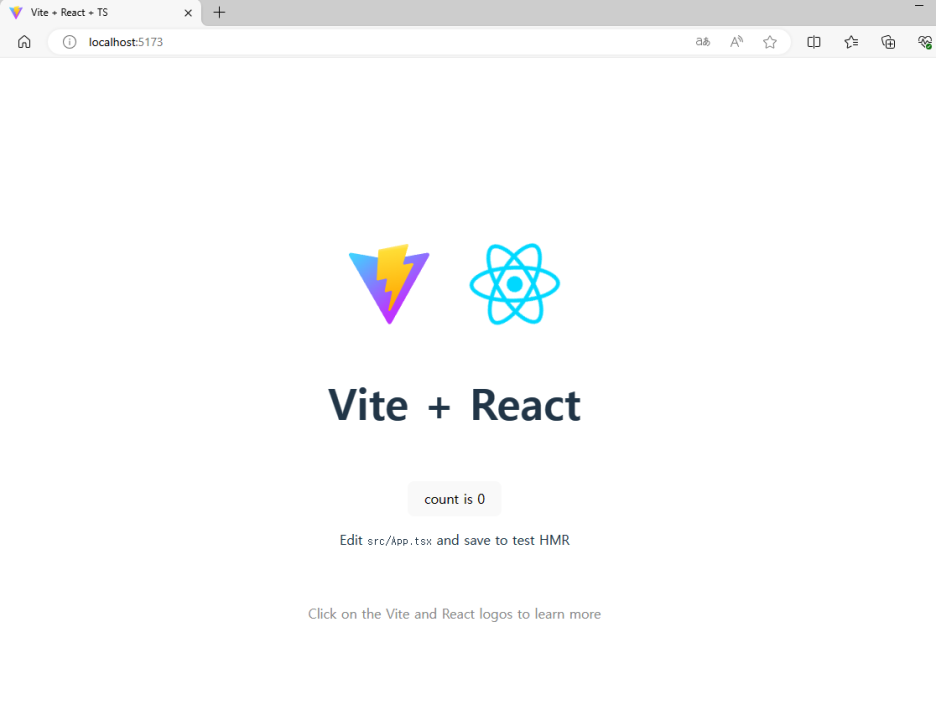Activate Read aloud icon

[x=737, y=42]
